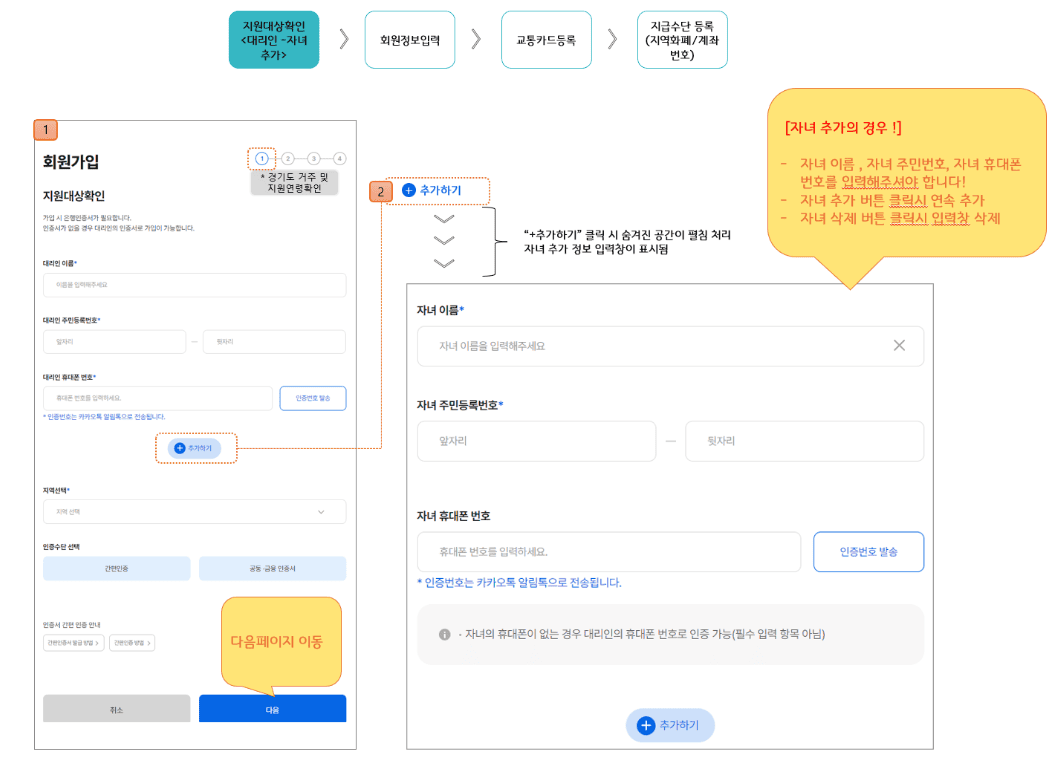Clear the 자녀 이름 field with the X icon
Screen dimensions: 1061x762
coord(897,345)
